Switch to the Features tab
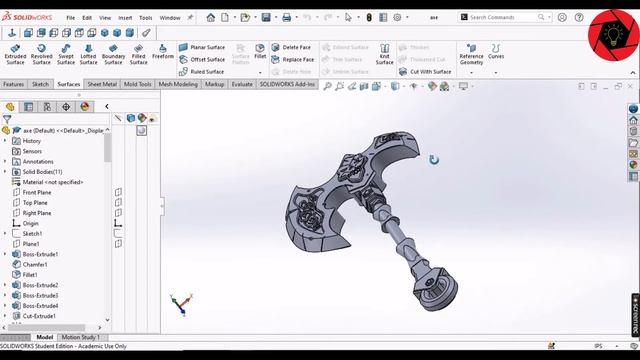 click(x=13, y=84)
